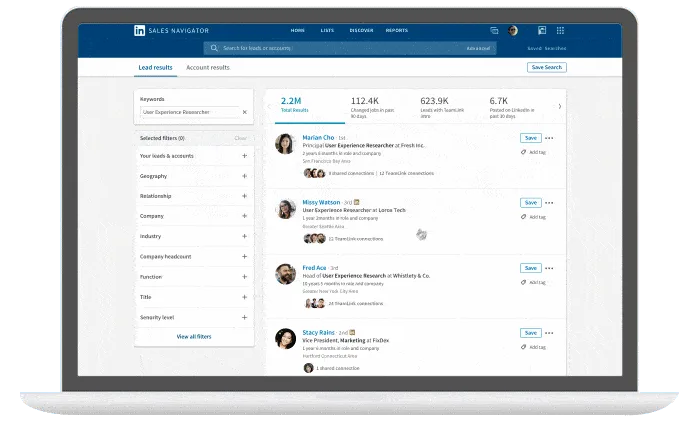View Fred Ace's TeamLink connection avatars
Screen dimensions: 700x431
(x=314, y=304)
